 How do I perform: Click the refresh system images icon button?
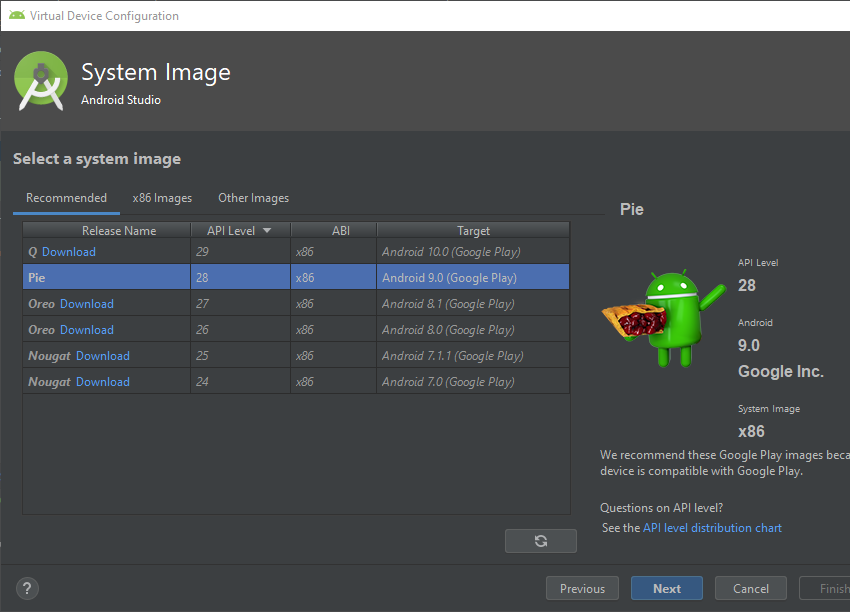click(x=540, y=541)
